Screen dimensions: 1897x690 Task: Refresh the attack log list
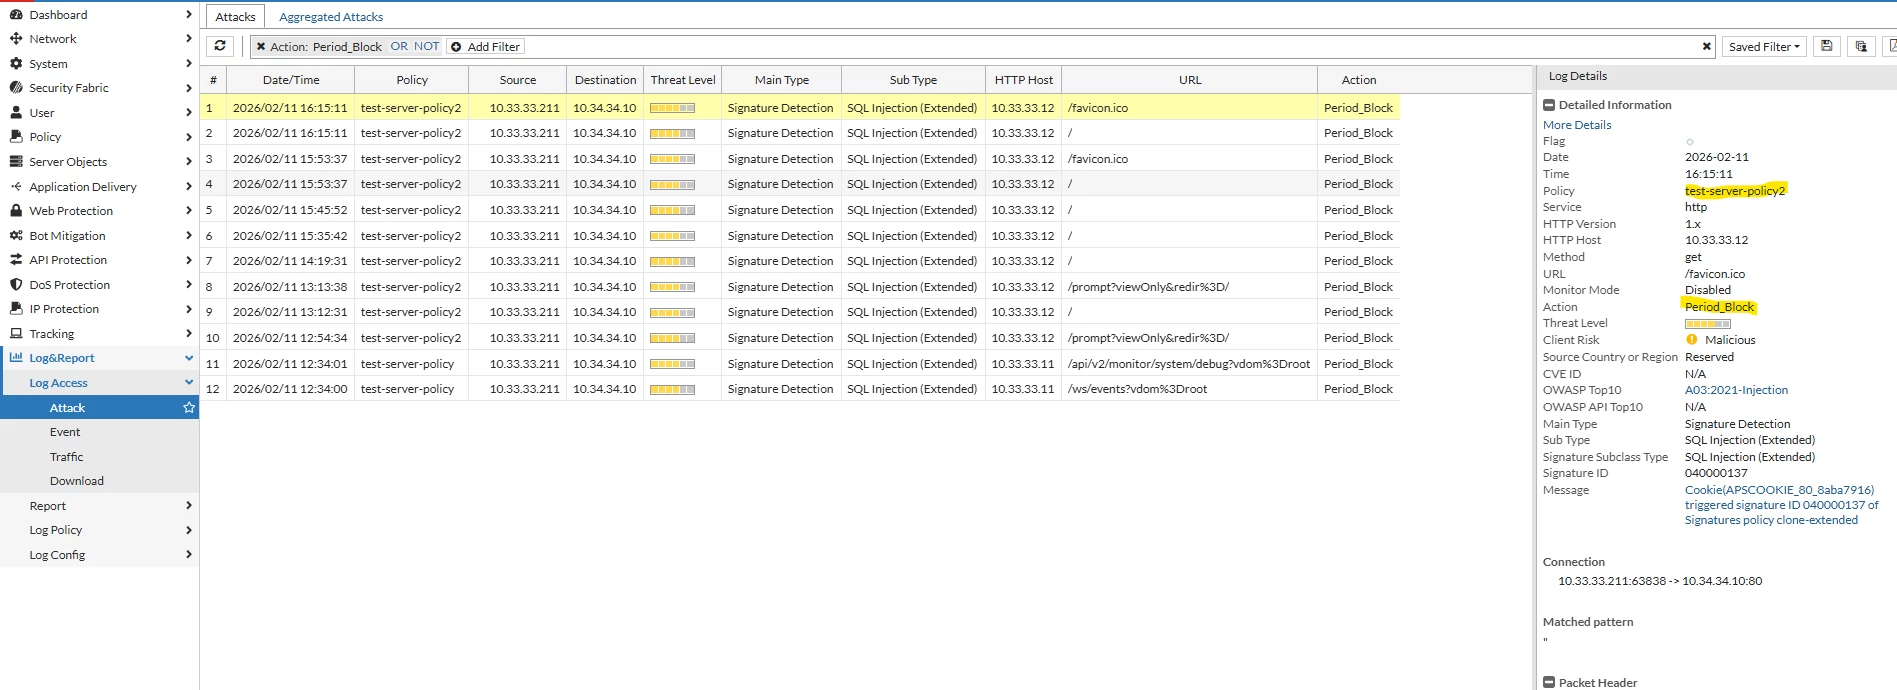(220, 46)
